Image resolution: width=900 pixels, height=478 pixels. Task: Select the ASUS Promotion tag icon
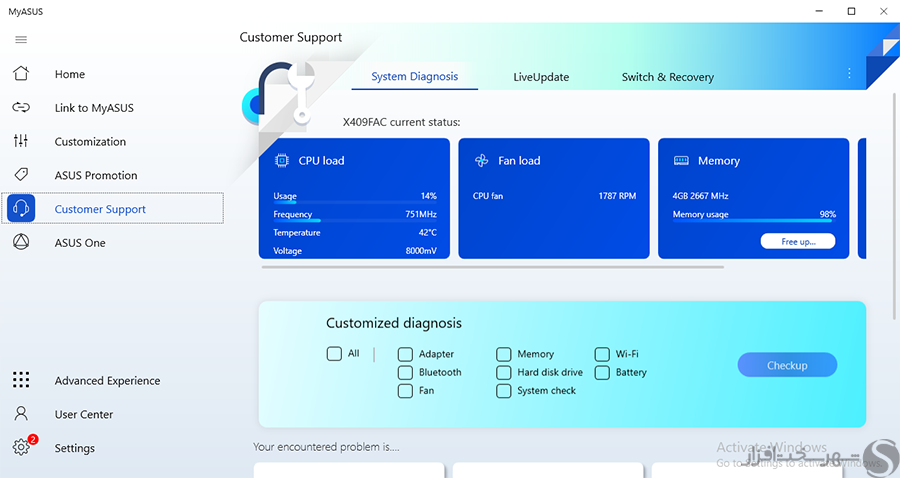pos(21,174)
